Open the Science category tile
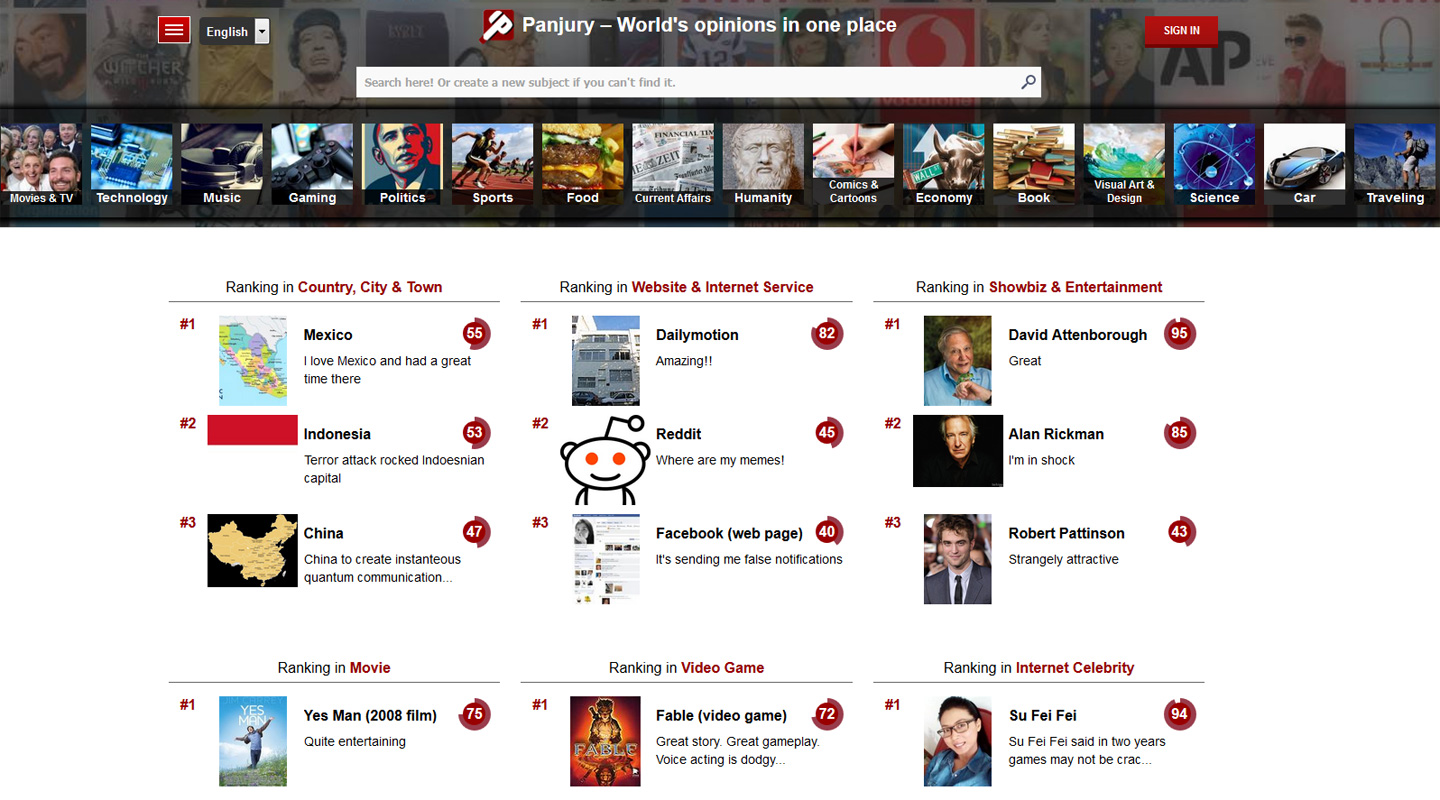Screen dimensions: 1440x800 point(1214,164)
